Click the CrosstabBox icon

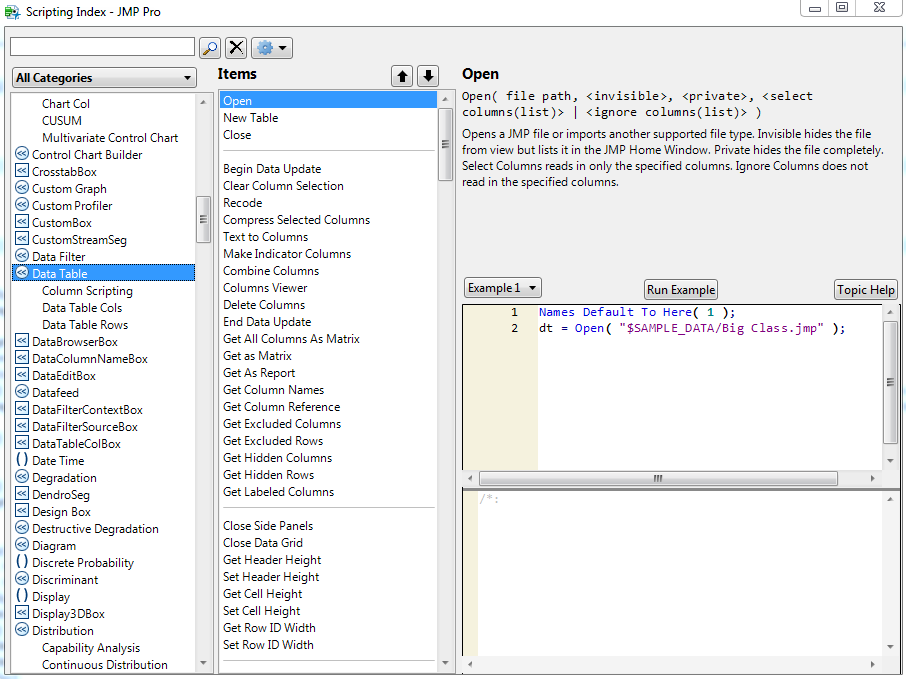pos(22,171)
